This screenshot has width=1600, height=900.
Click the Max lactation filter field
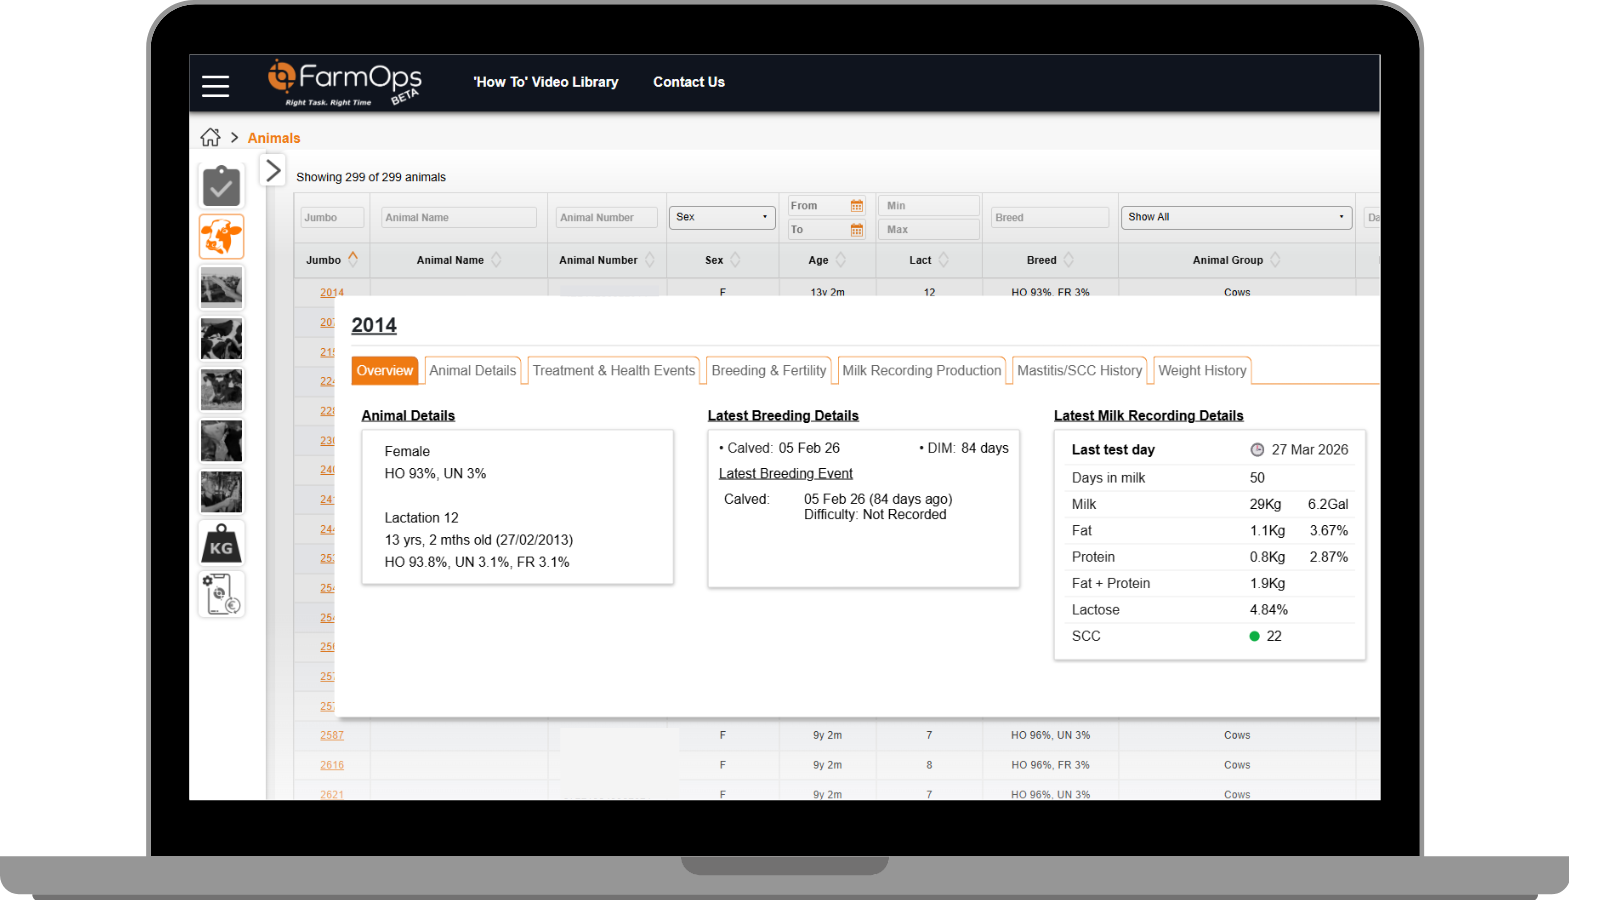[x=930, y=230]
